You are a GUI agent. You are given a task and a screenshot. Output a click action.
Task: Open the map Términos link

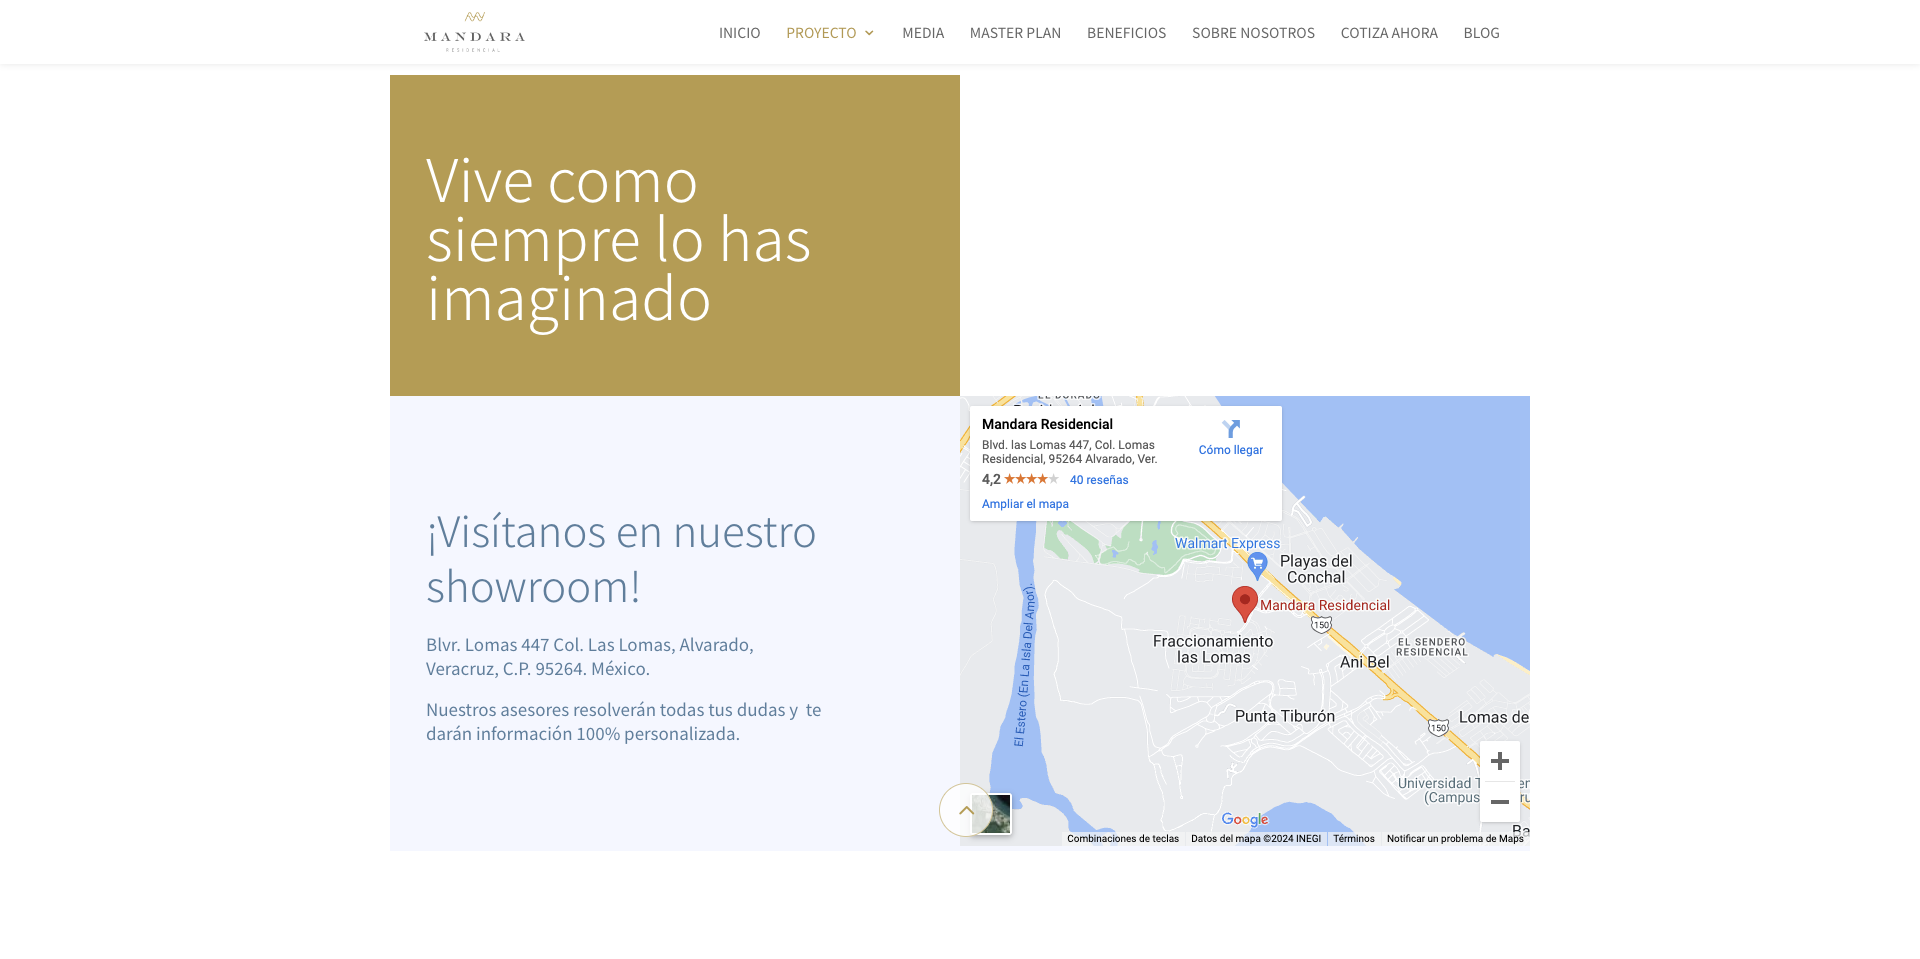click(x=1353, y=839)
